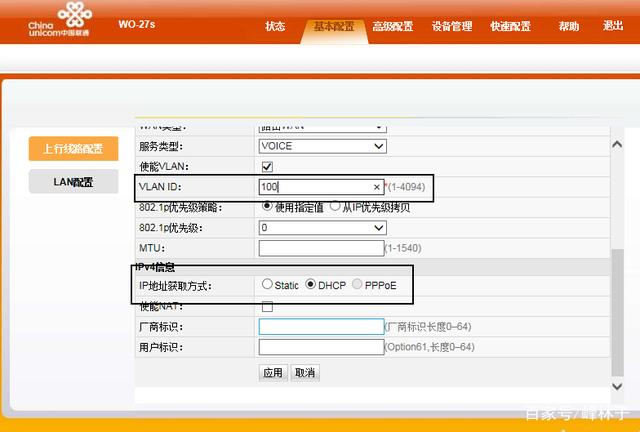Clear the VLAN ID field with the X
Viewport: 640px width, 432px height.
[x=376, y=187]
